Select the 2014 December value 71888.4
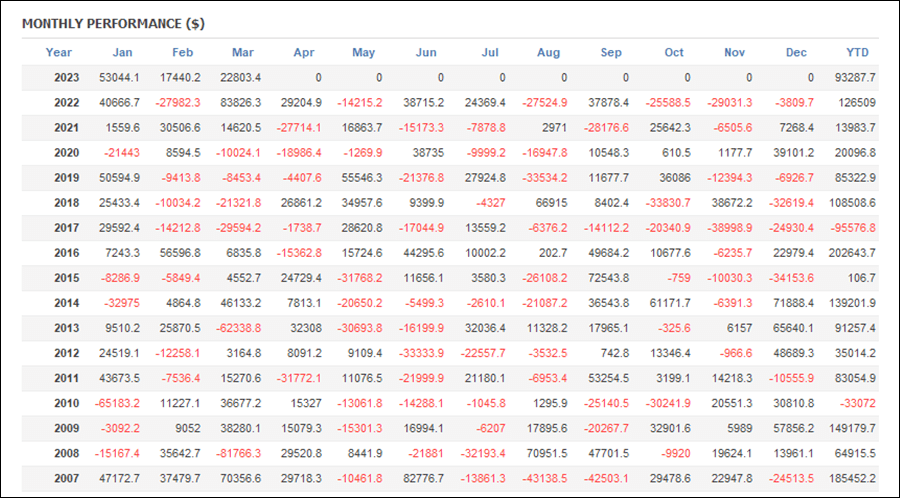Image resolution: width=900 pixels, height=498 pixels. pos(794,303)
